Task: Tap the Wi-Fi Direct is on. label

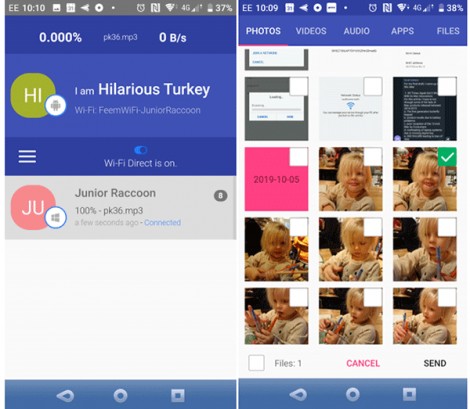Action: pos(140,163)
